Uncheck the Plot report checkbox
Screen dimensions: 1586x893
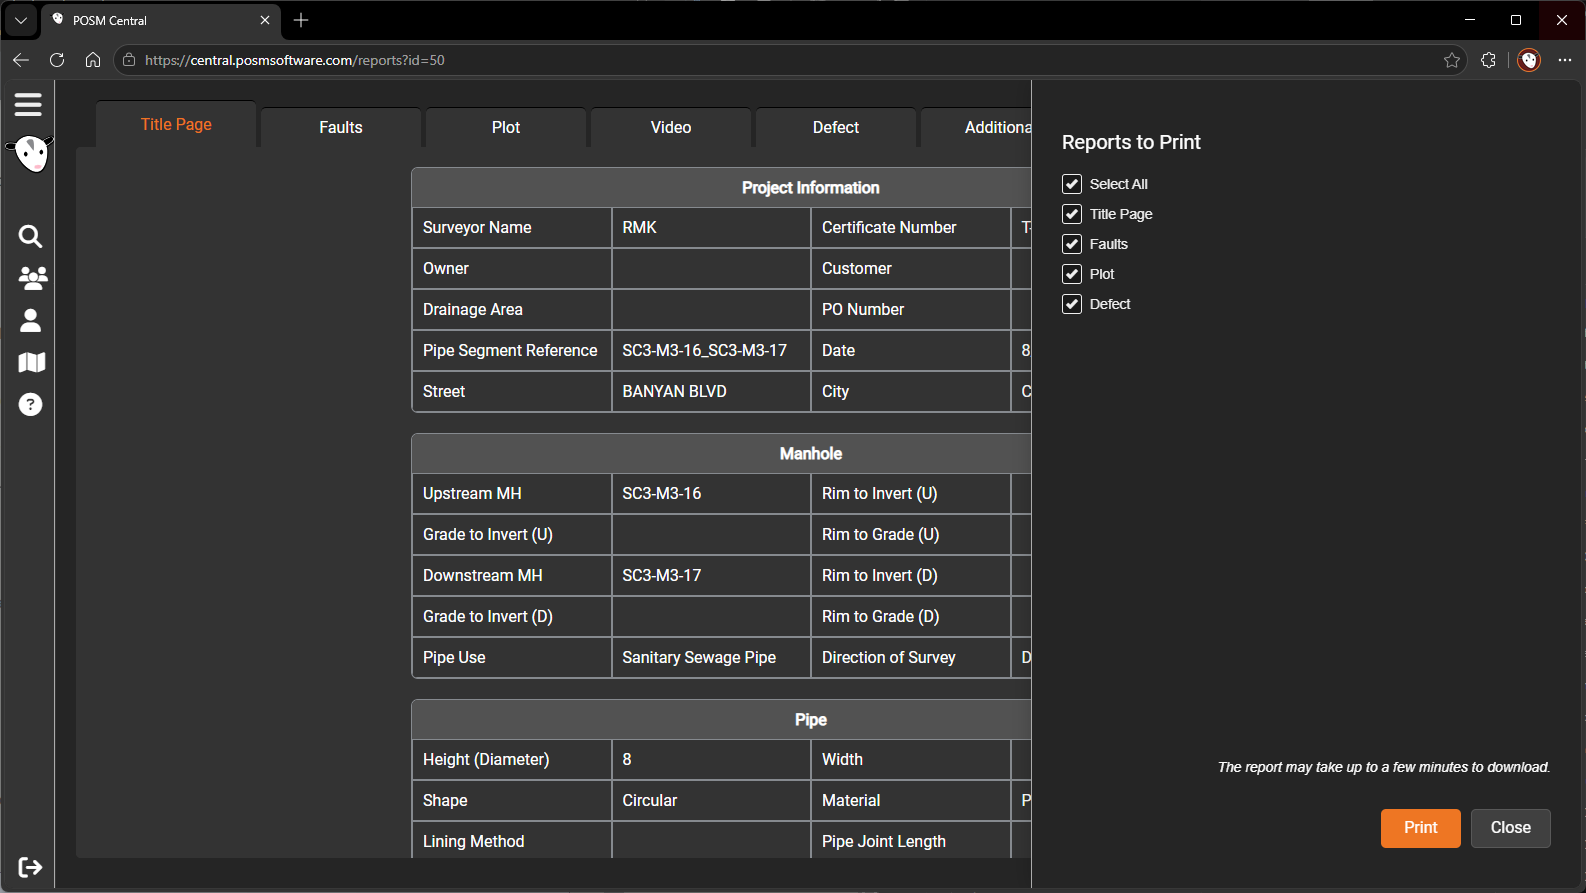1072,274
